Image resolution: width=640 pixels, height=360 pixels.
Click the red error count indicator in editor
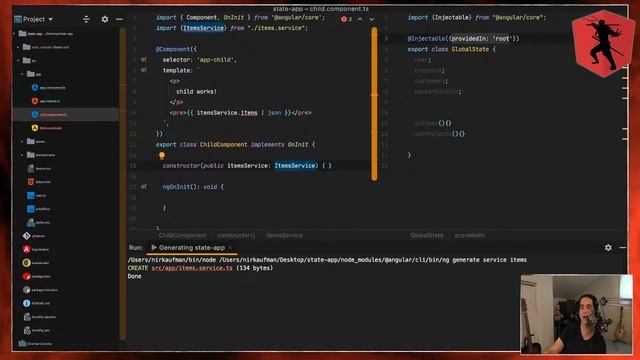click(x=347, y=19)
